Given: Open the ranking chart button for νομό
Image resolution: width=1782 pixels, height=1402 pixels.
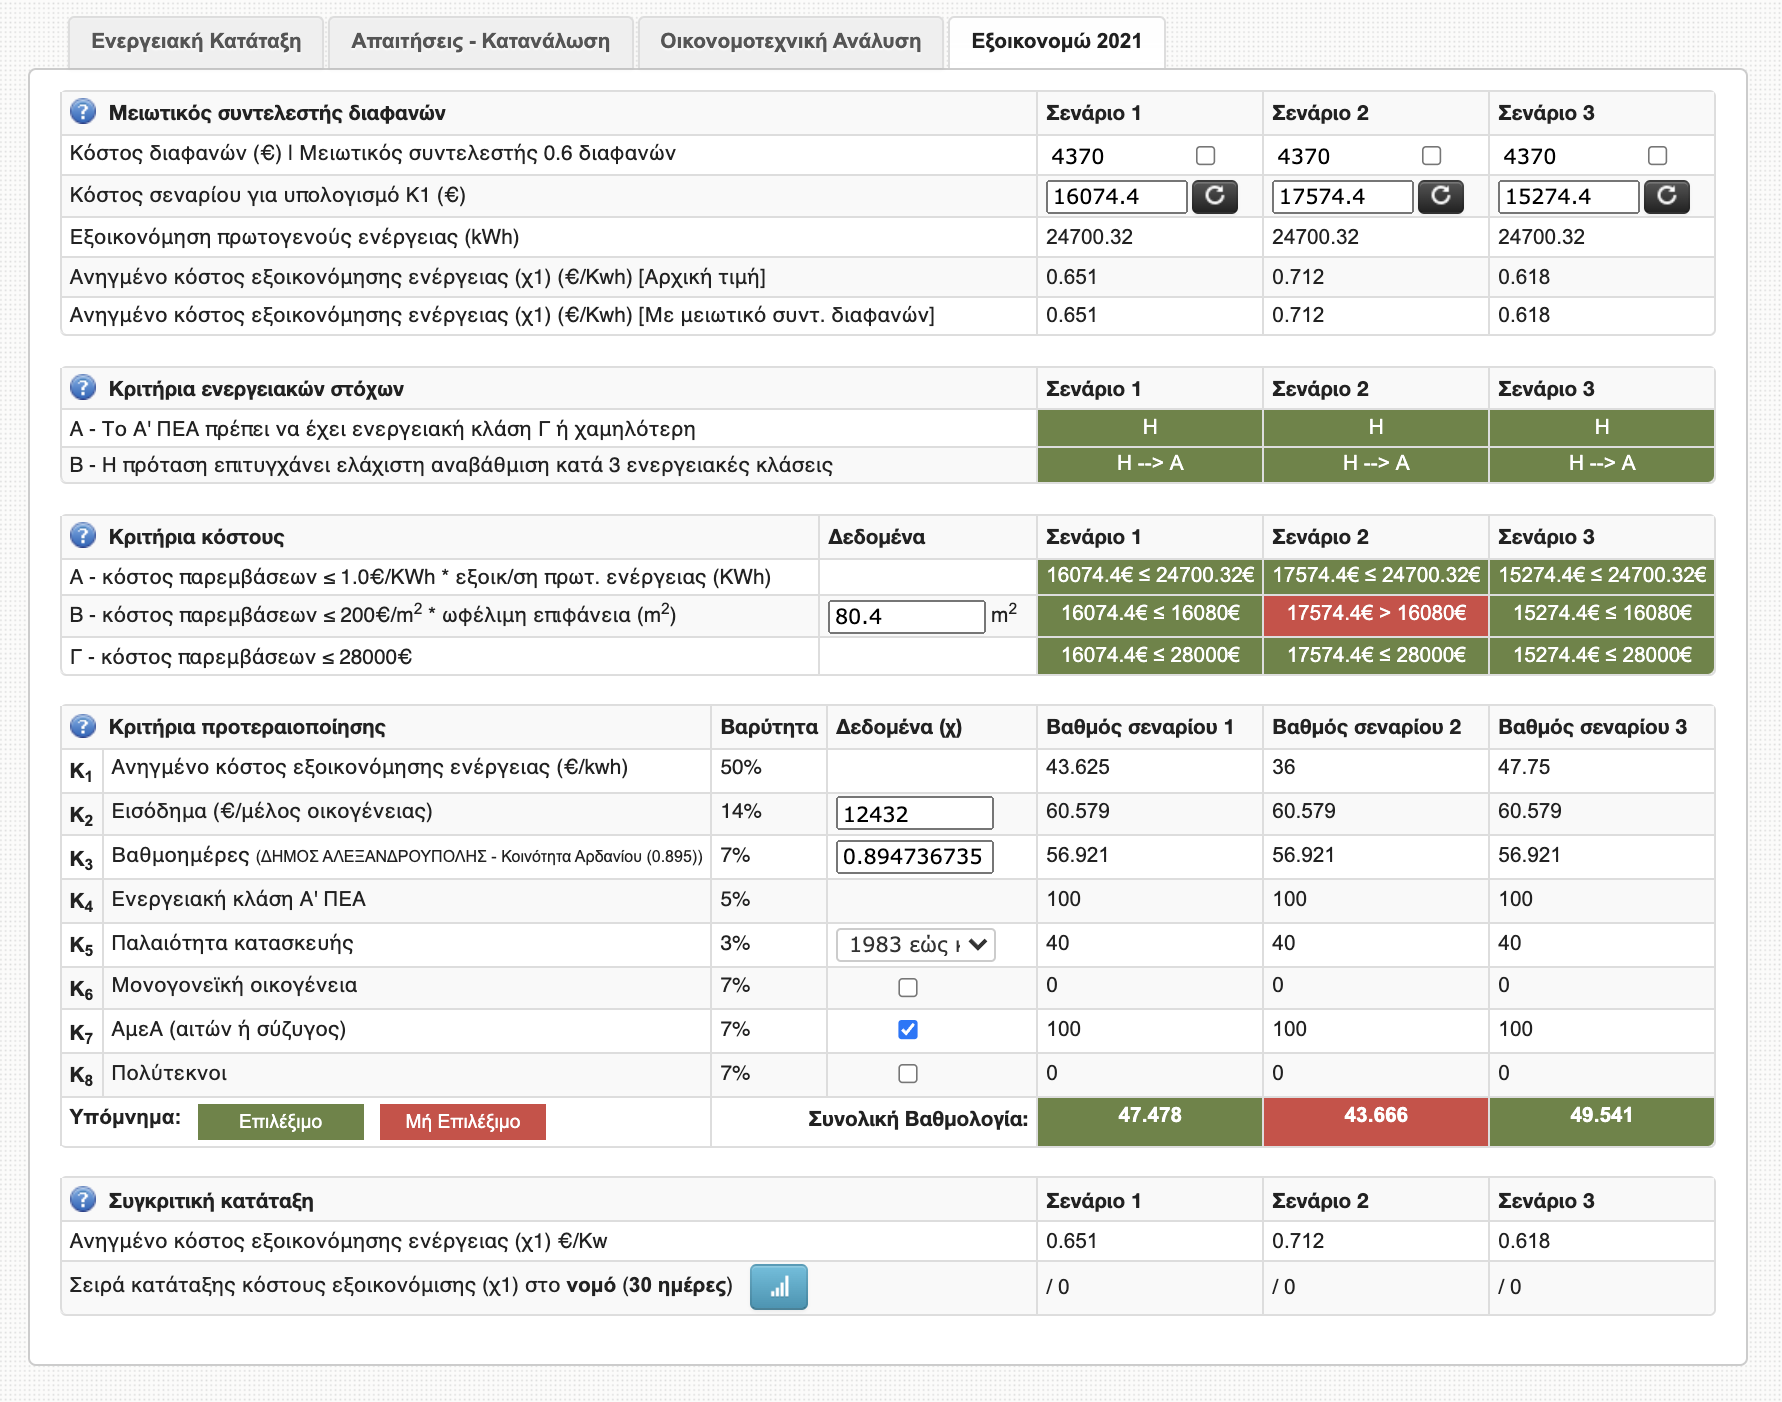Looking at the screenshot, I should [x=778, y=1287].
